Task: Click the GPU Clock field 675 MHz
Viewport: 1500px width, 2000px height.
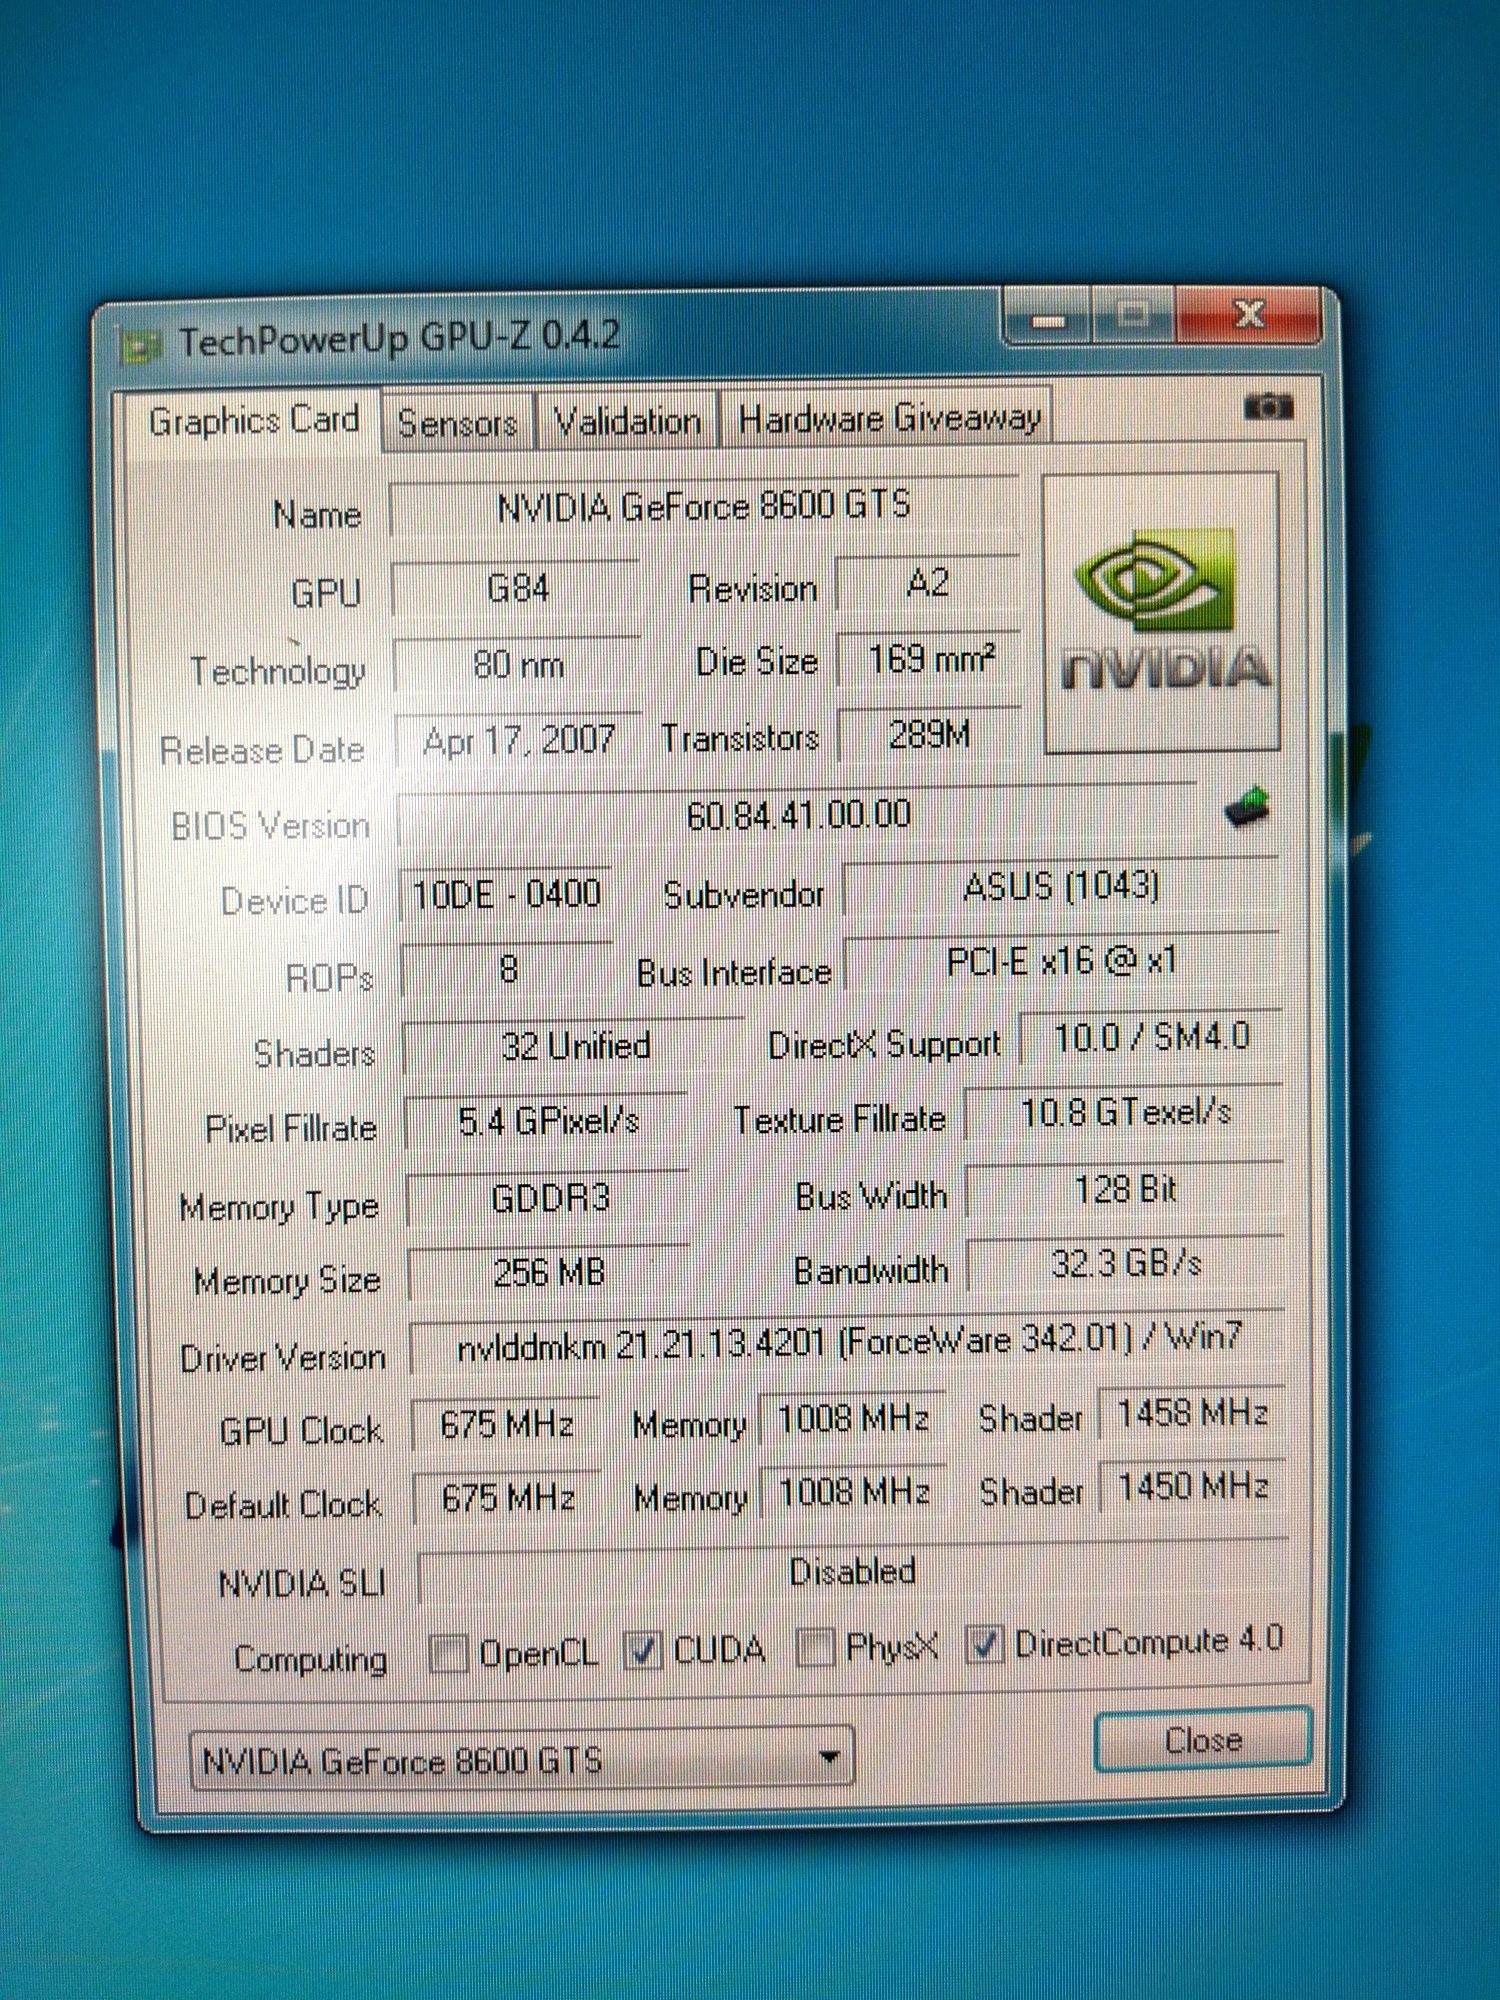Action: 506,1423
